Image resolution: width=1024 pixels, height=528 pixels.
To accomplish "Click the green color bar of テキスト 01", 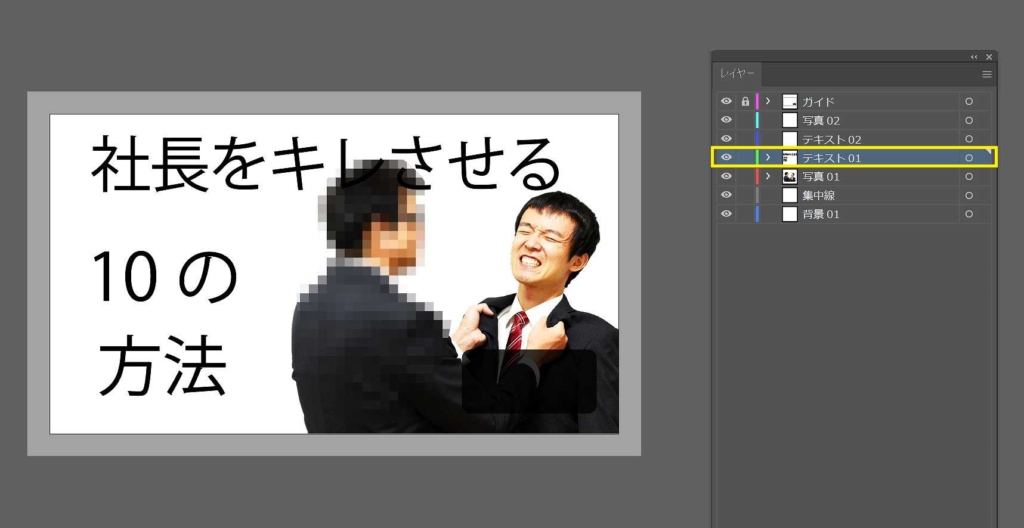I will coord(757,157).
